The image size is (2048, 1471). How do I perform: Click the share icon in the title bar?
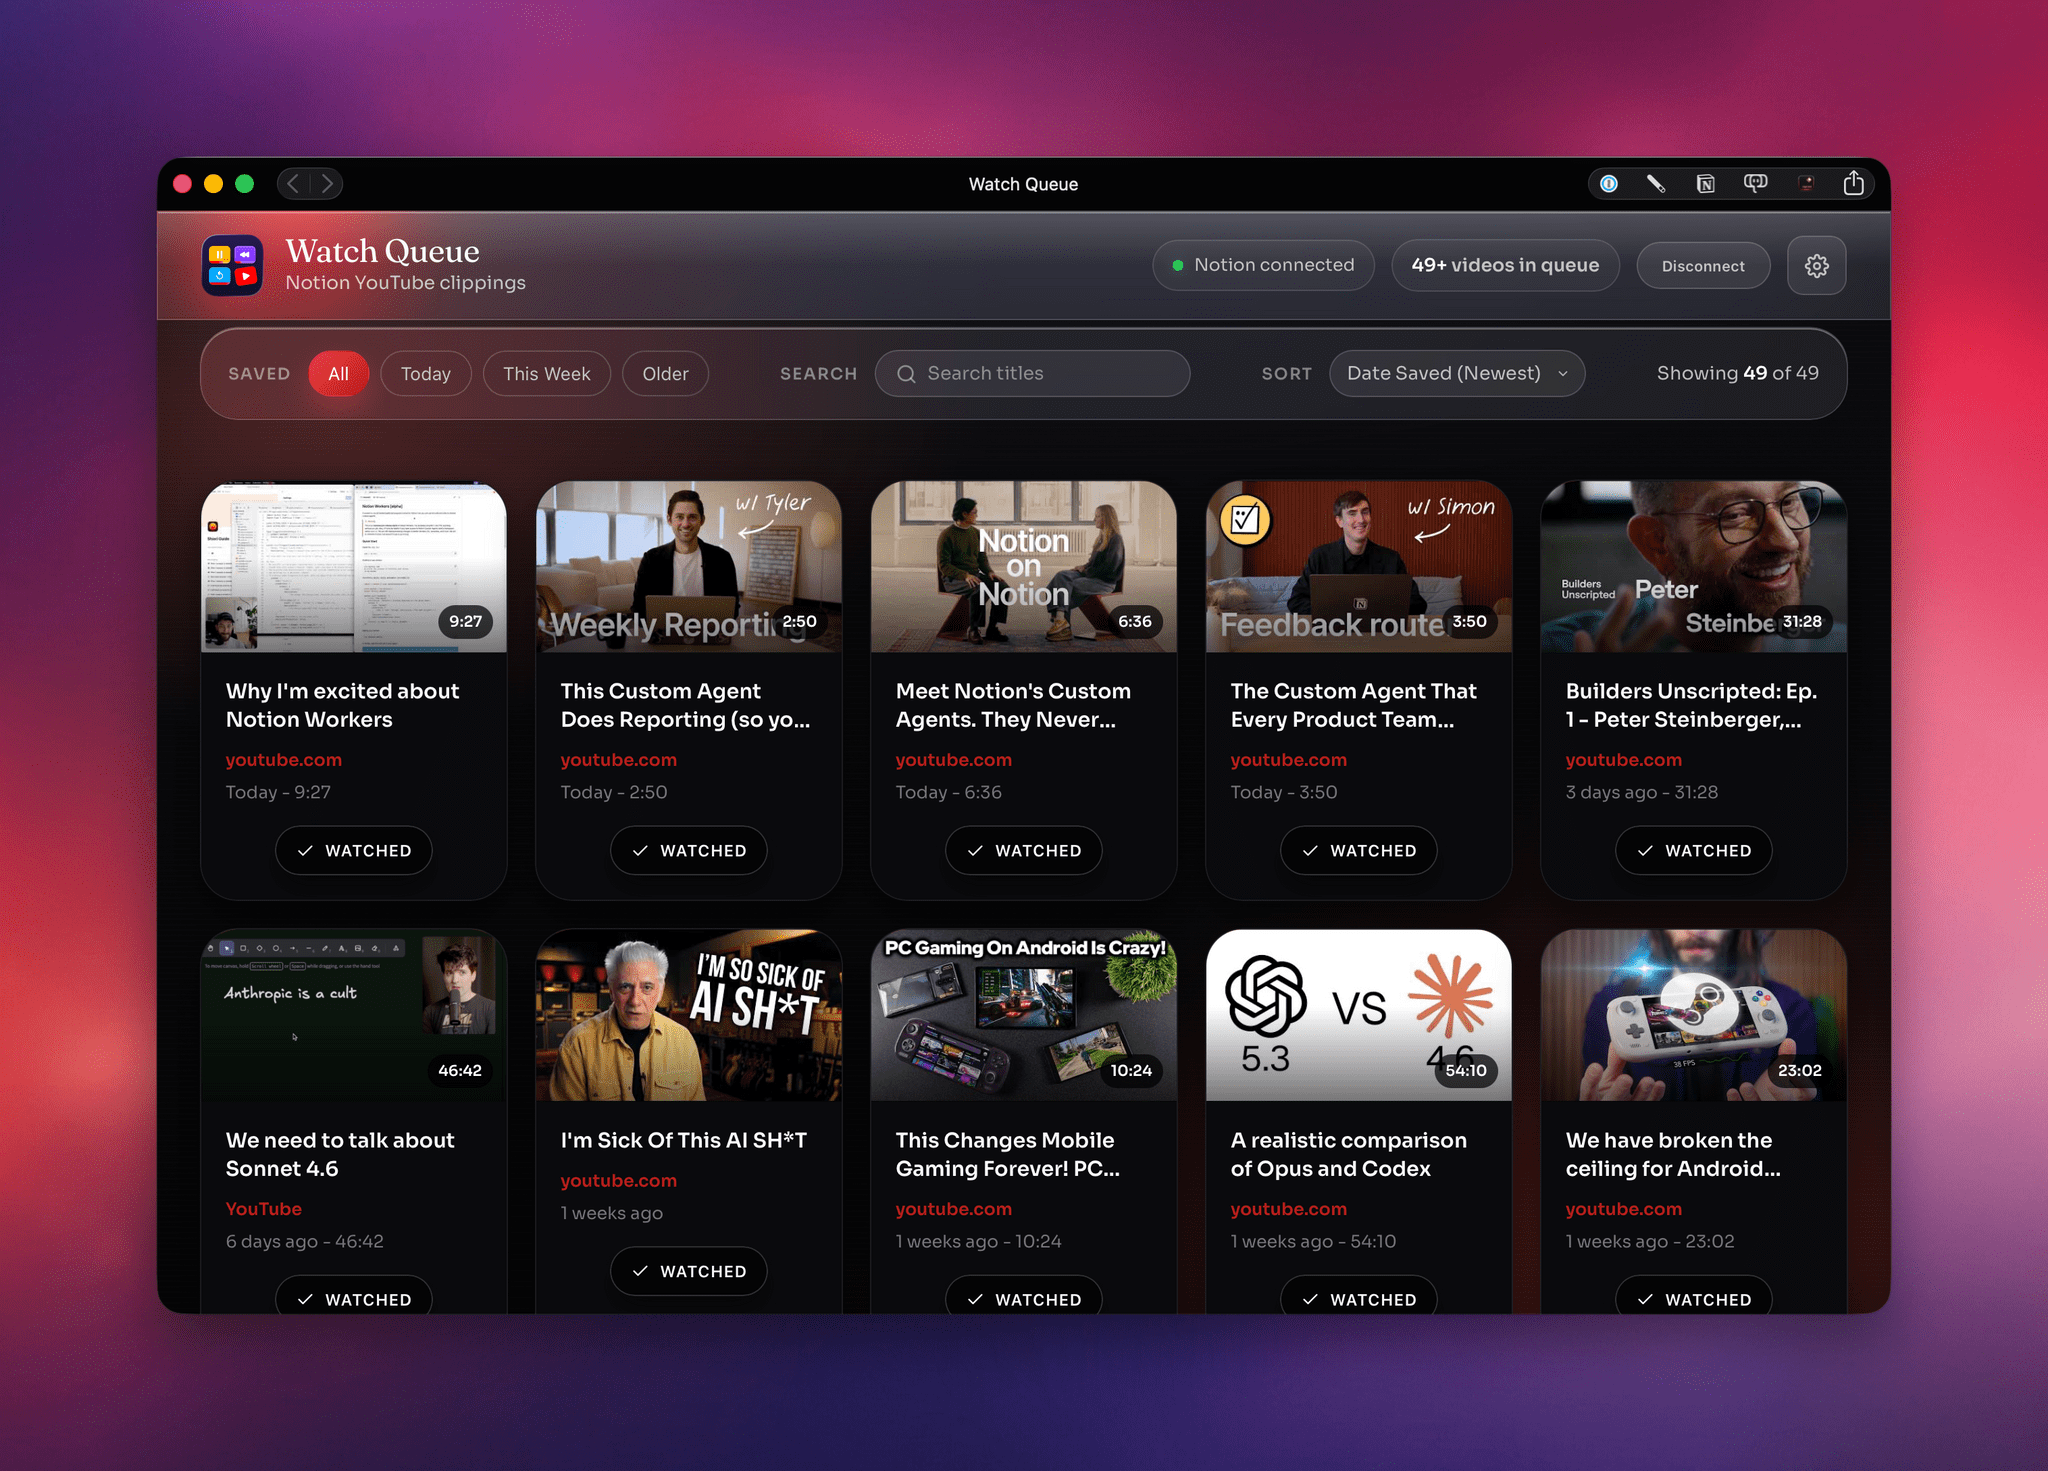click(x=1853, y=183)
